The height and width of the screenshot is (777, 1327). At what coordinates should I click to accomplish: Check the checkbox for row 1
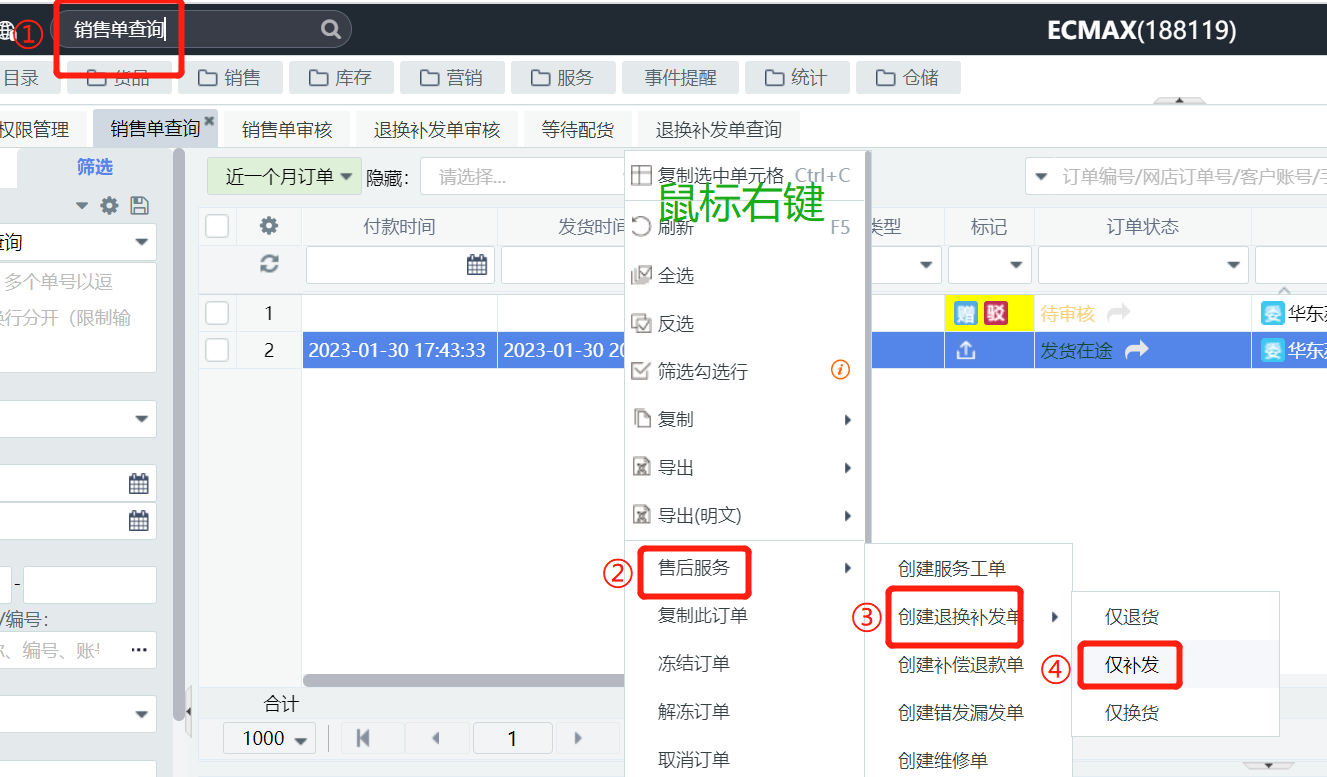click(x=217, y=313)
